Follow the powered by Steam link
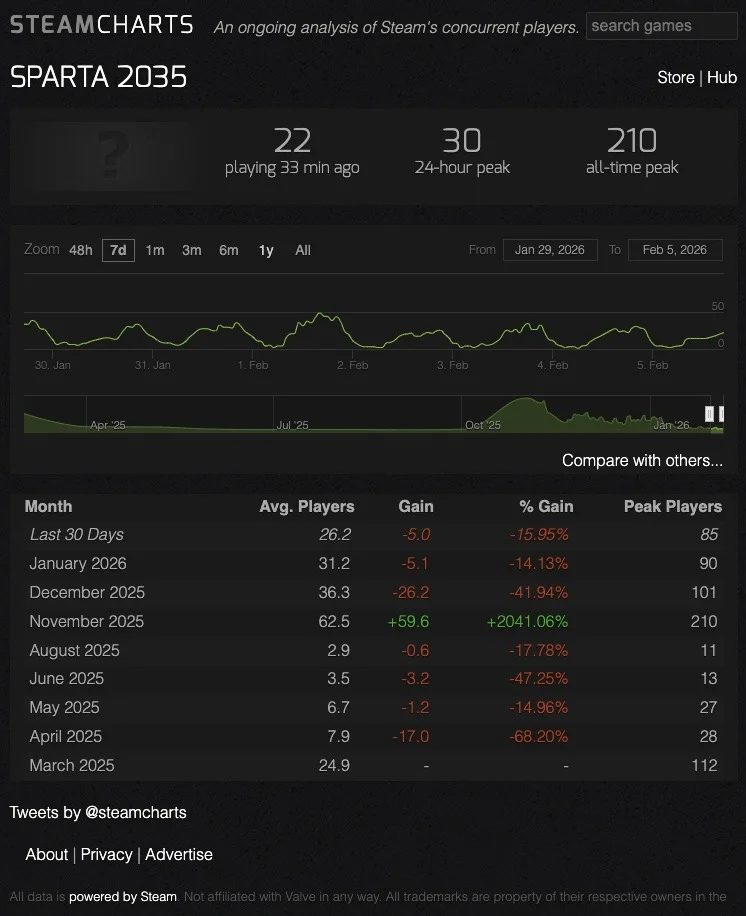The height and width of the screenshot is (916, 746). [123, 897]
